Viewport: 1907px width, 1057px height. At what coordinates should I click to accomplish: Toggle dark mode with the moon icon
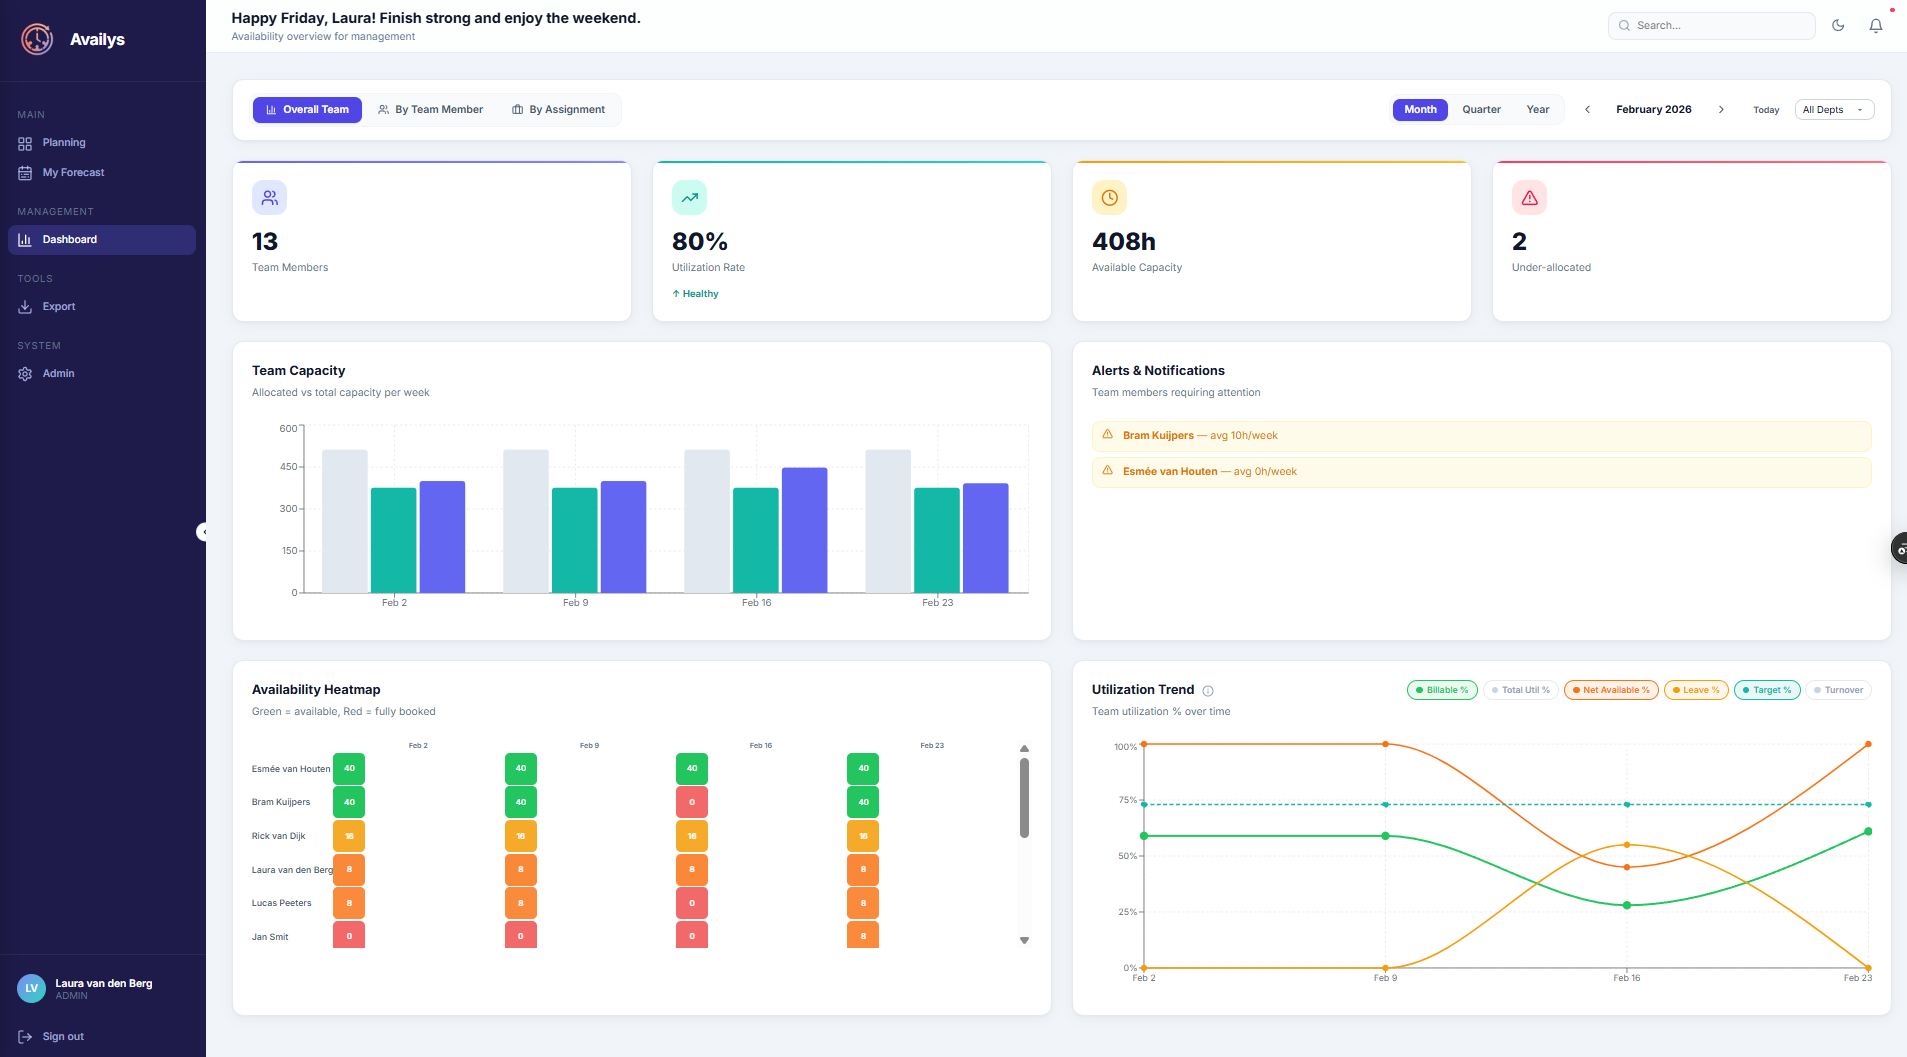click(1838, 25)
